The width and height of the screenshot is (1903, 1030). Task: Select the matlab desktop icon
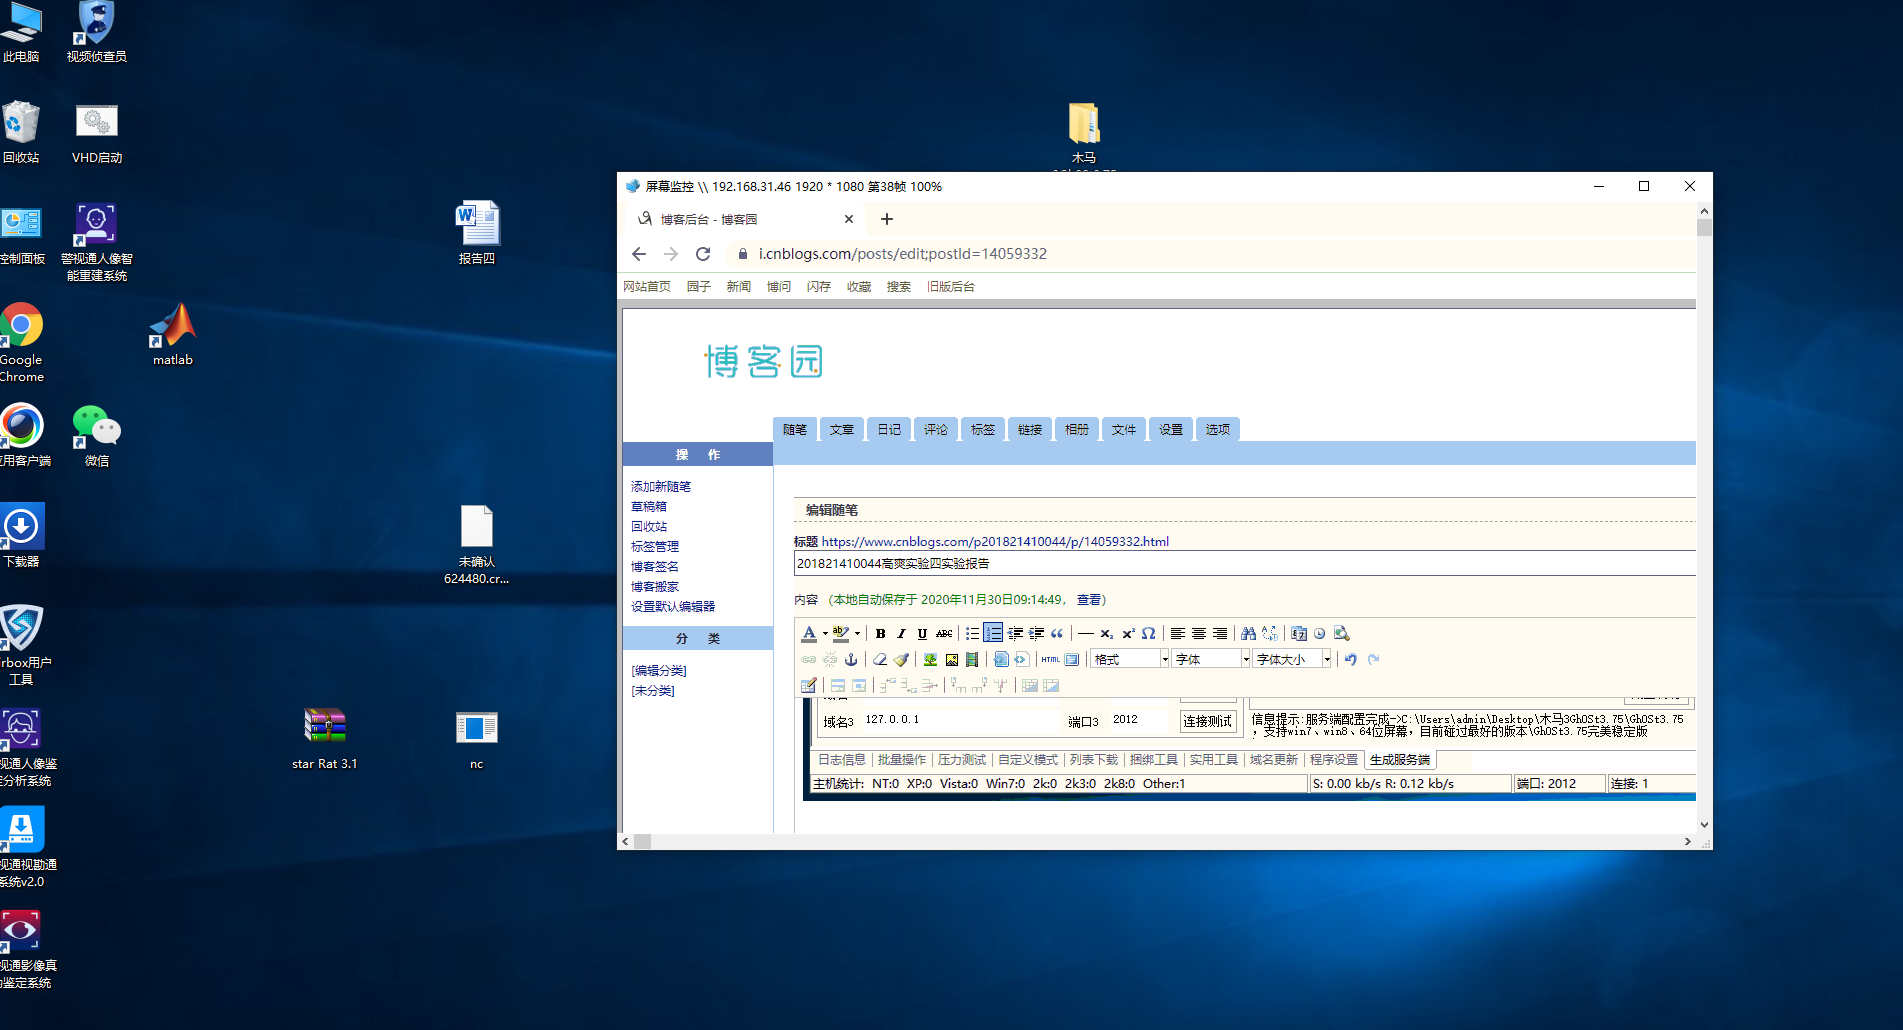coord(173,335)
